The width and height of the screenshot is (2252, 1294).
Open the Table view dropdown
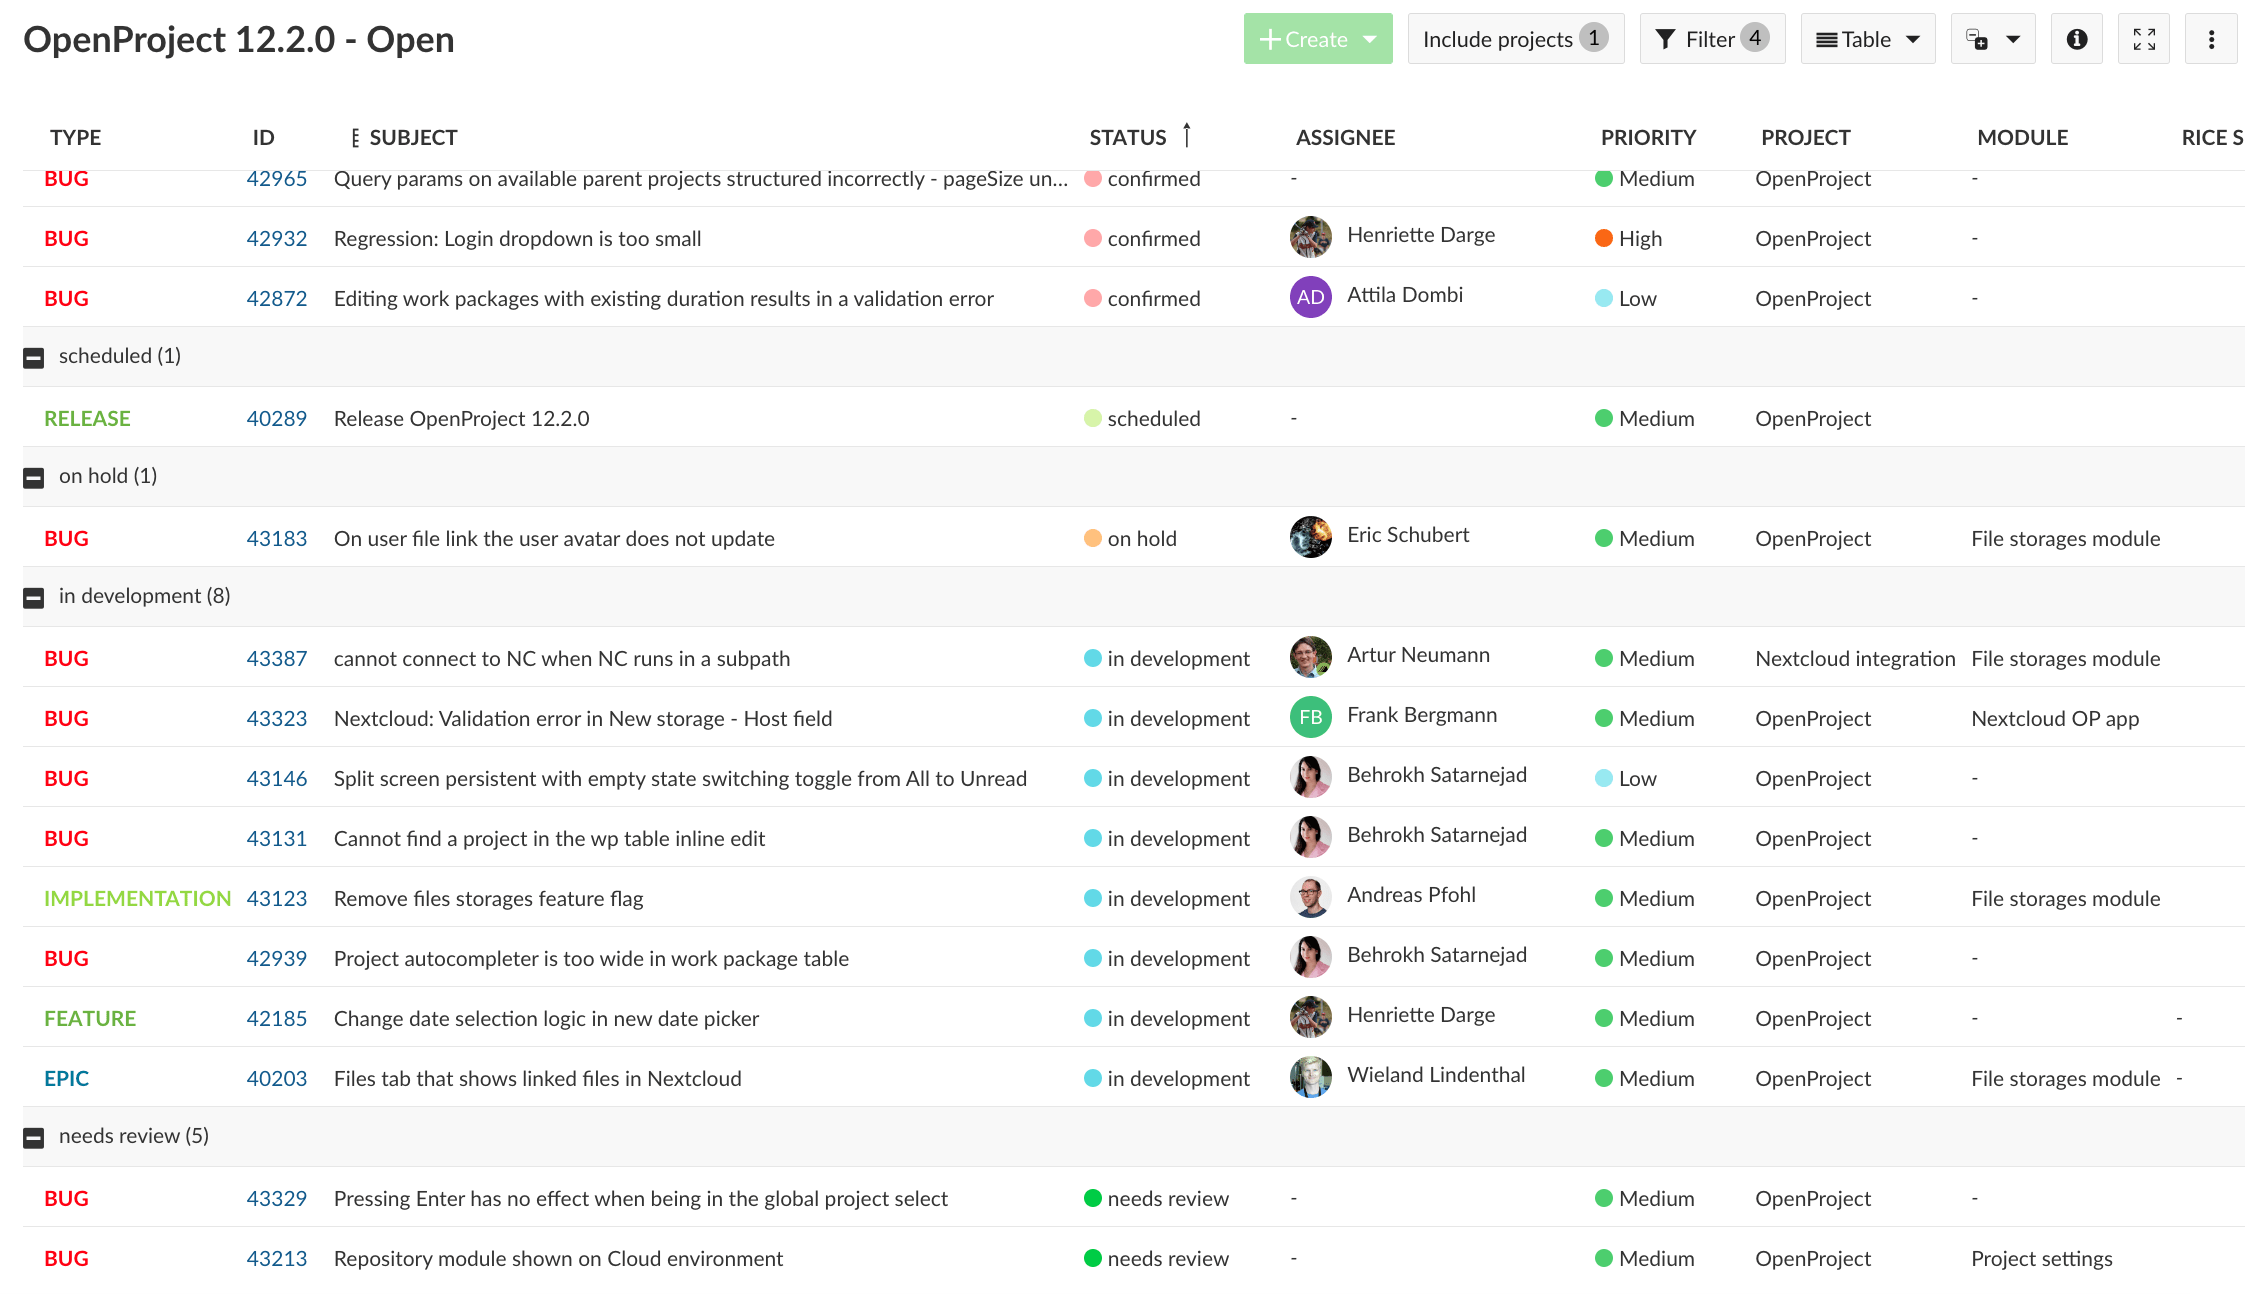(1867, 39)
